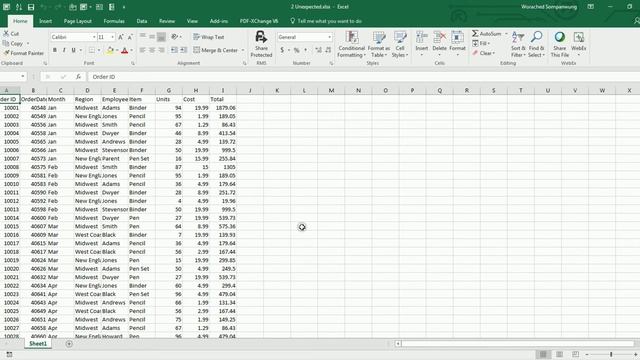Click the Tell me what you want to do box
Screen dimensions: 640x360
coord(326,21)
